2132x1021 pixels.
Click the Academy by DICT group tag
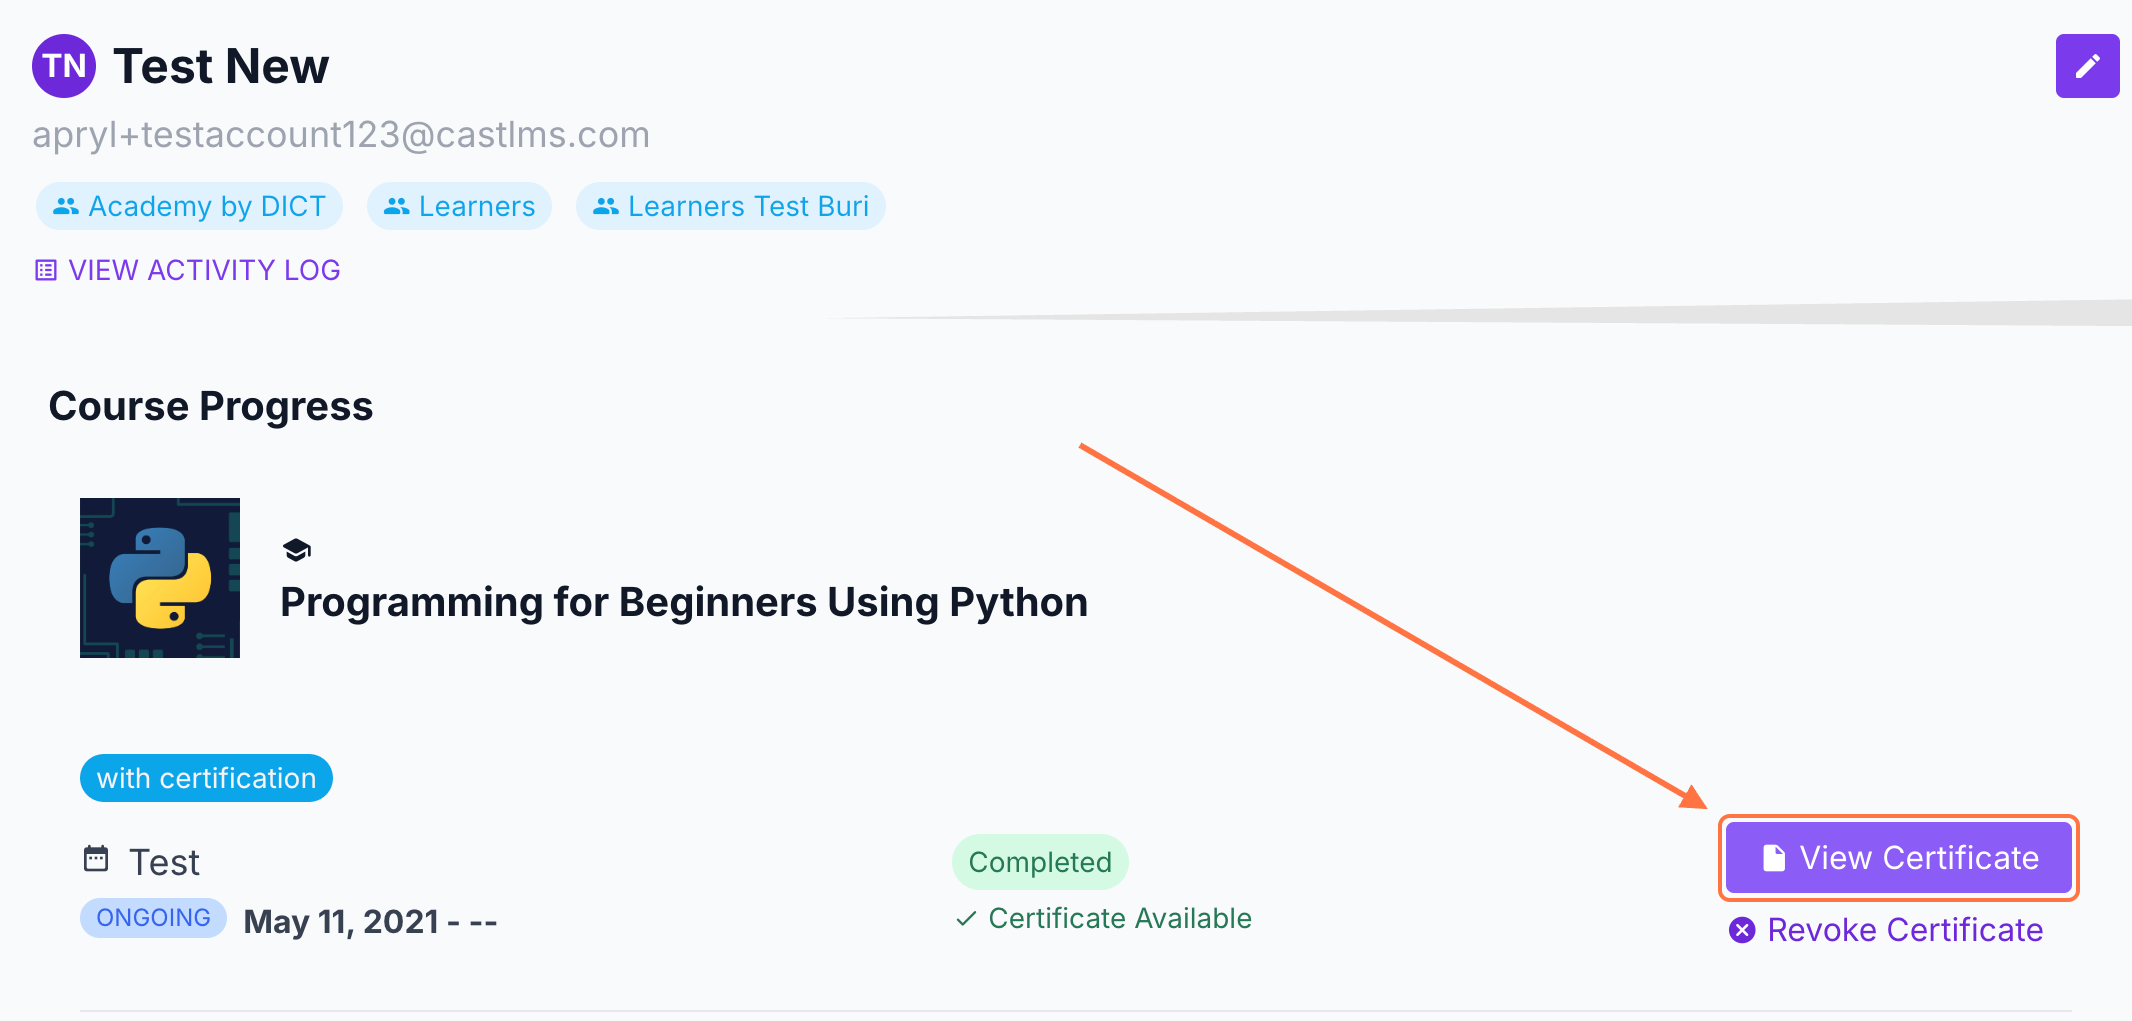[190, 206]
